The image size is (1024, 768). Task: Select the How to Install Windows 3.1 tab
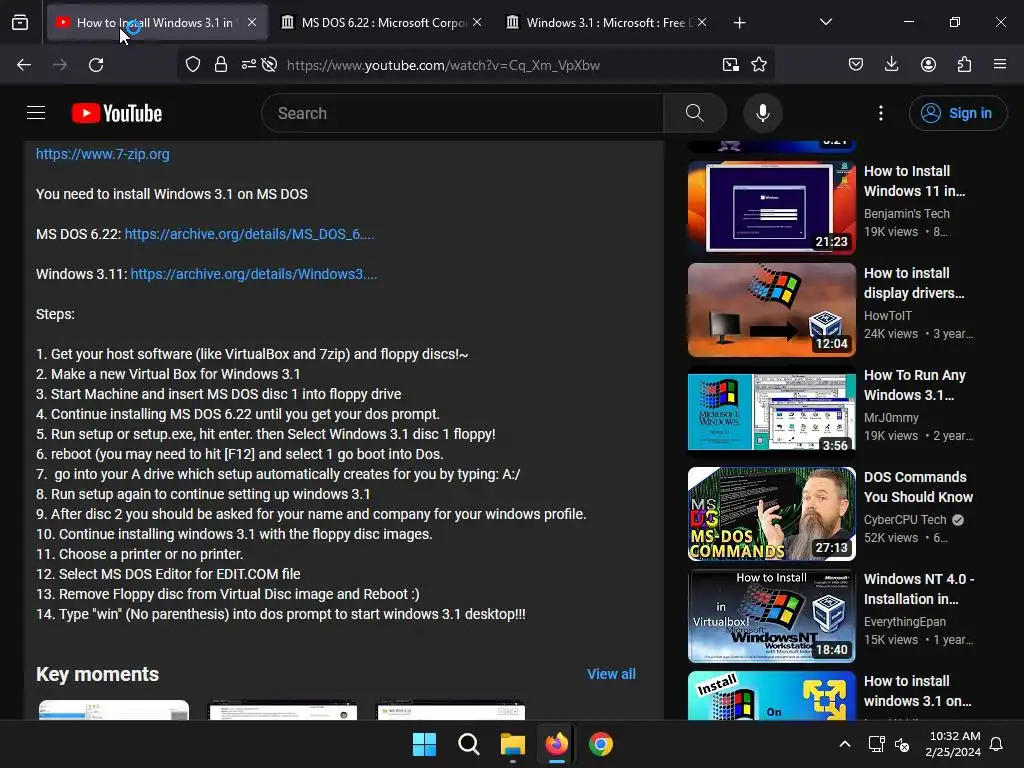(x=157, y=23)
